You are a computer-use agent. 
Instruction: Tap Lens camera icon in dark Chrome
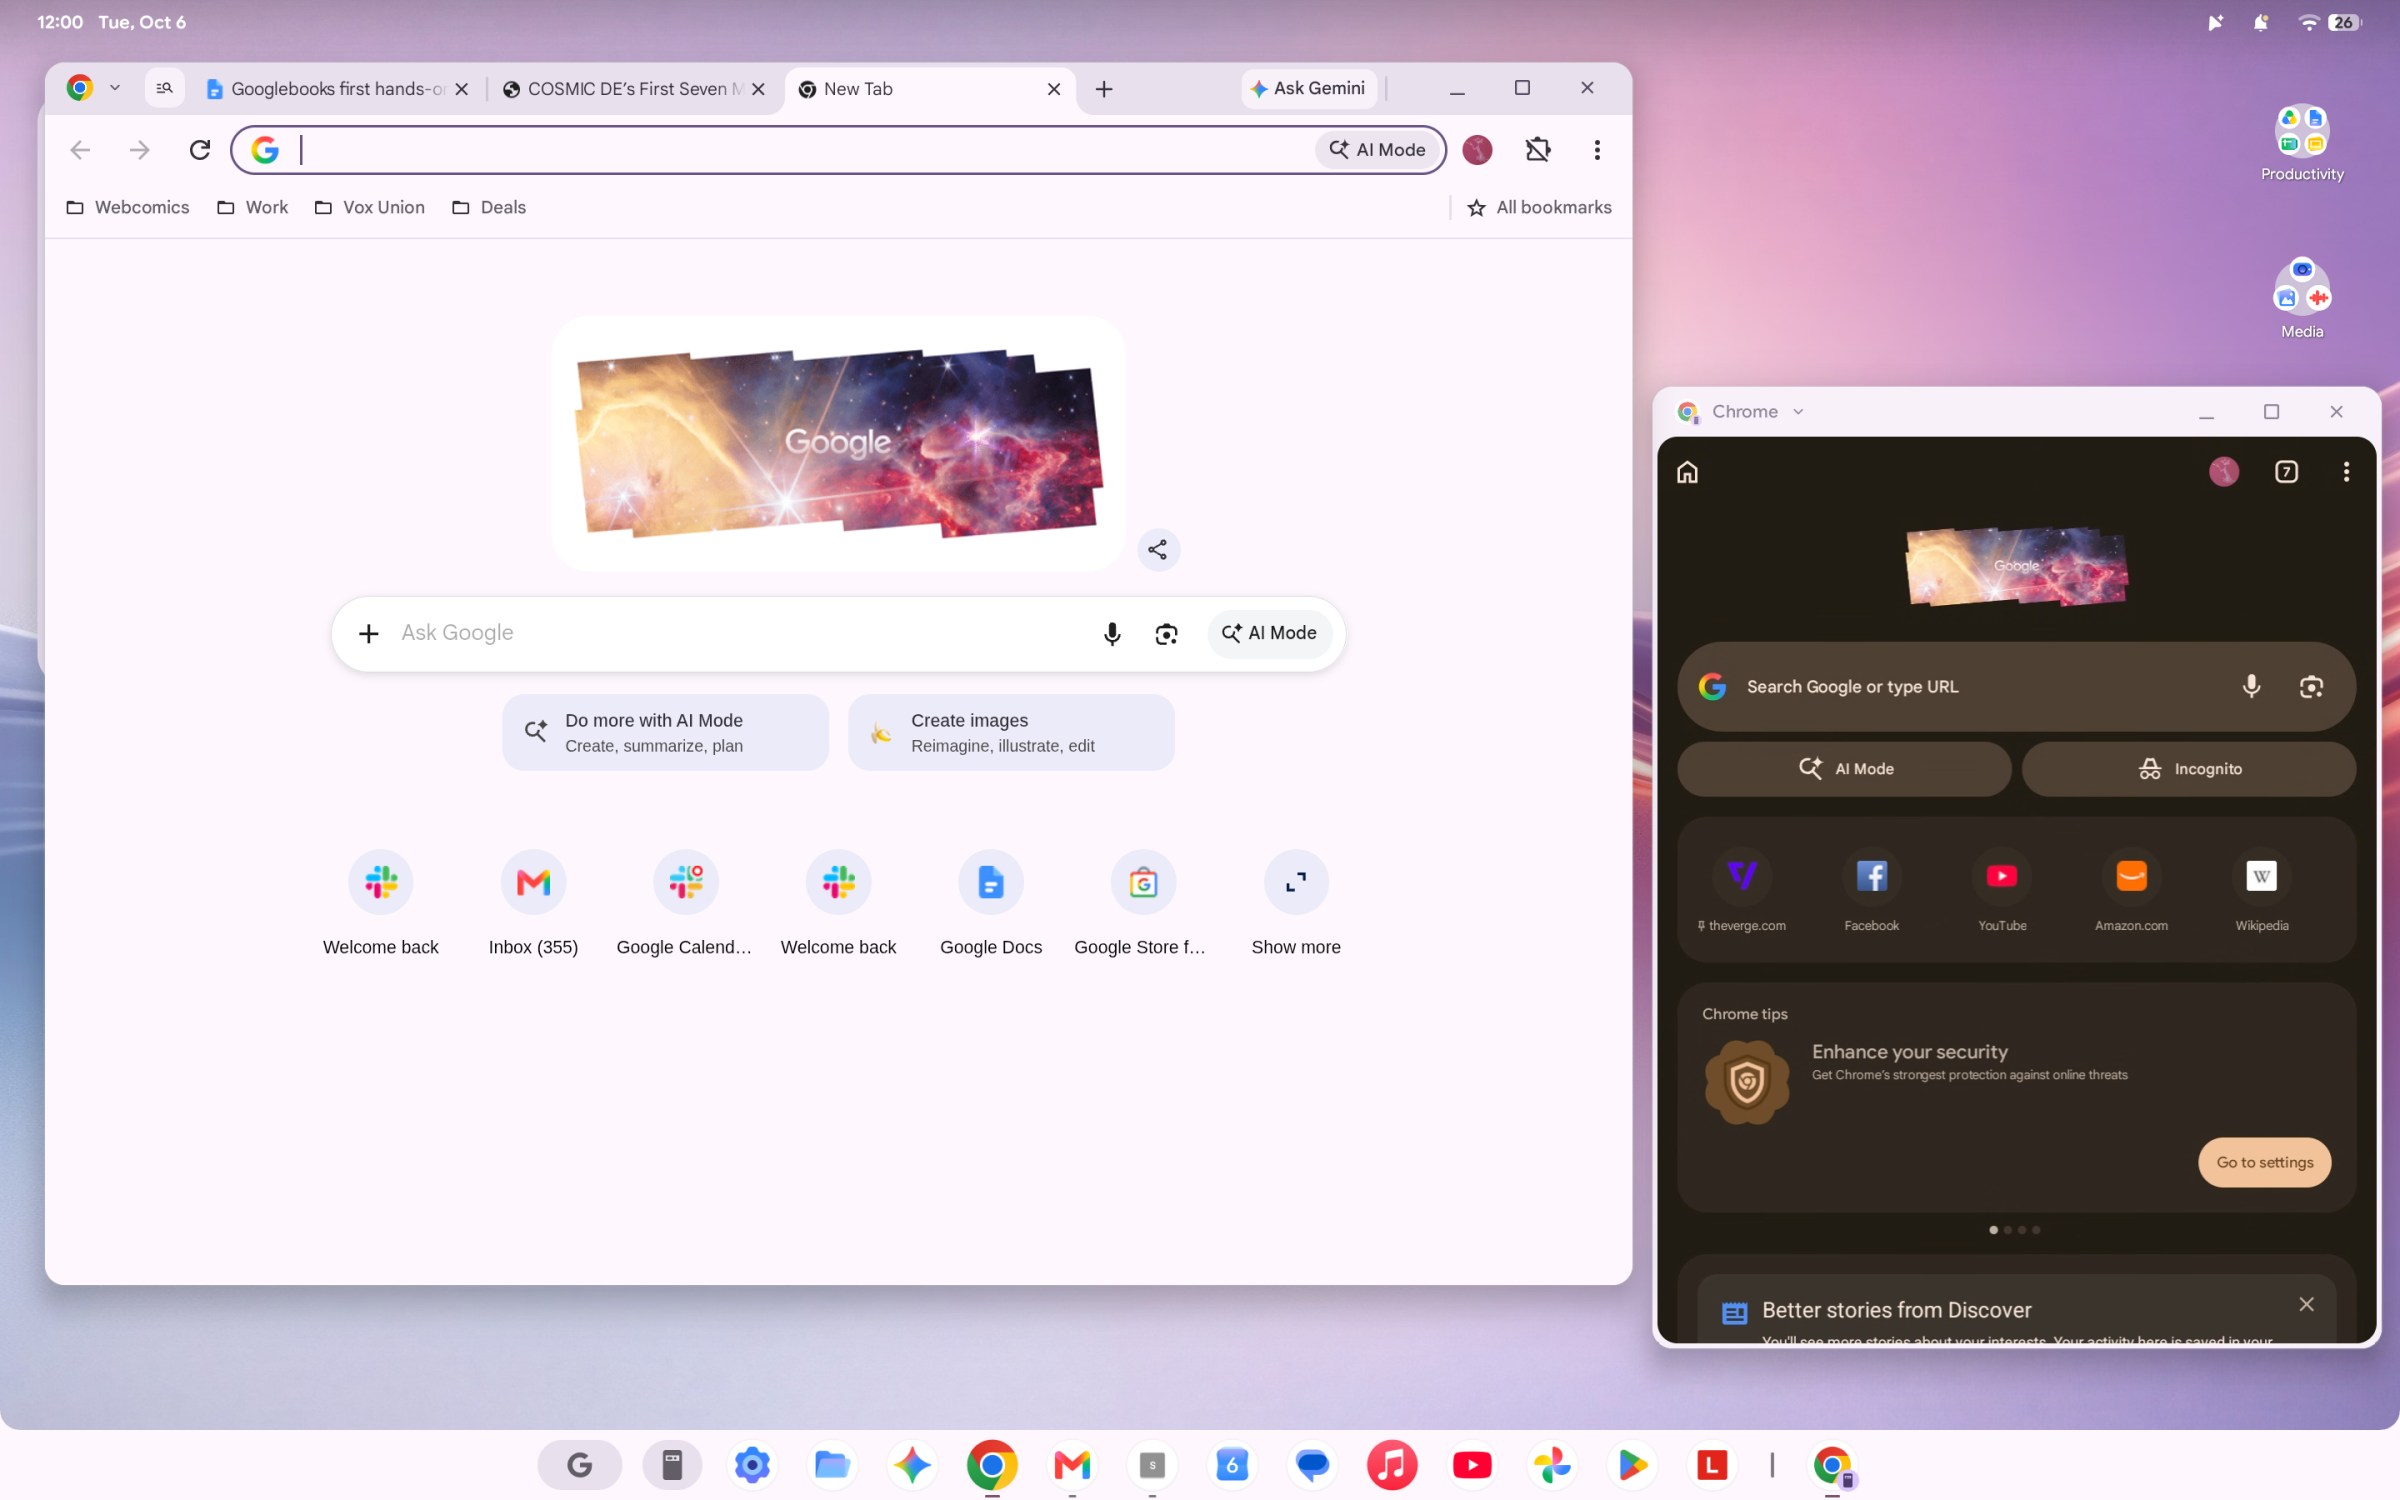[2311, 686]
